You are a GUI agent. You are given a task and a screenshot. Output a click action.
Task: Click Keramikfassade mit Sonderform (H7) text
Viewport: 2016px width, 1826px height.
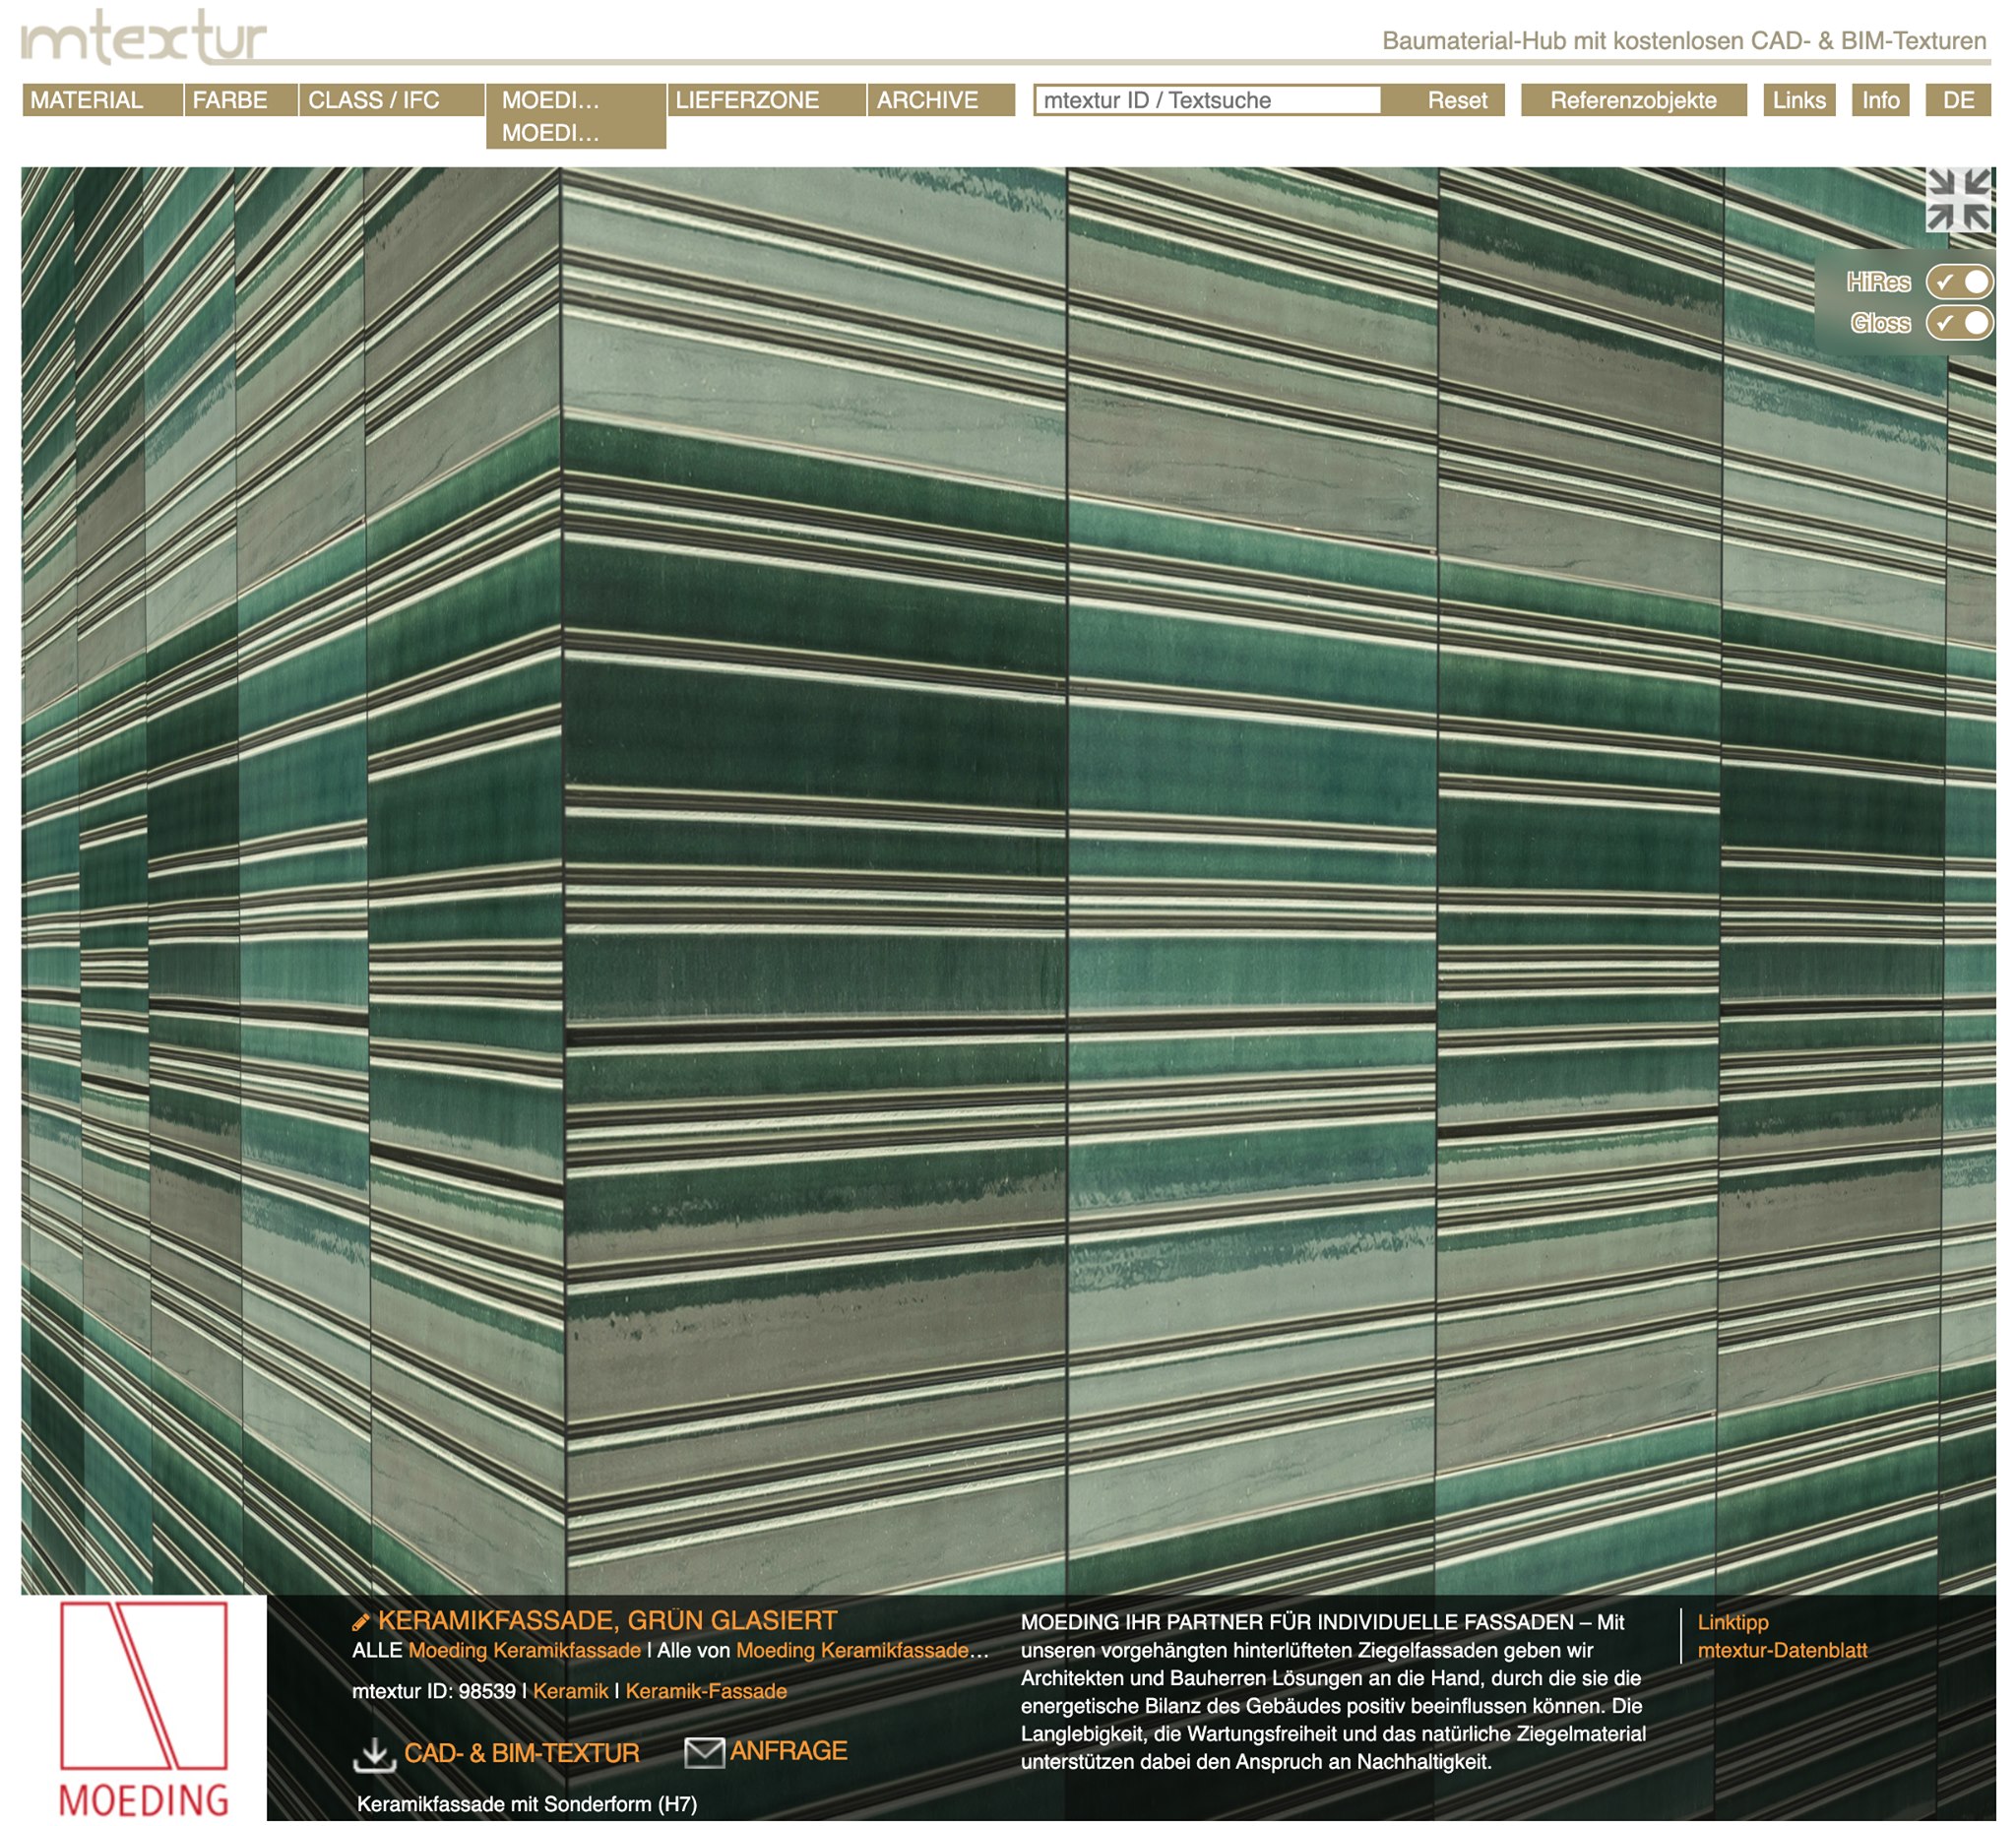point(527,1804)
